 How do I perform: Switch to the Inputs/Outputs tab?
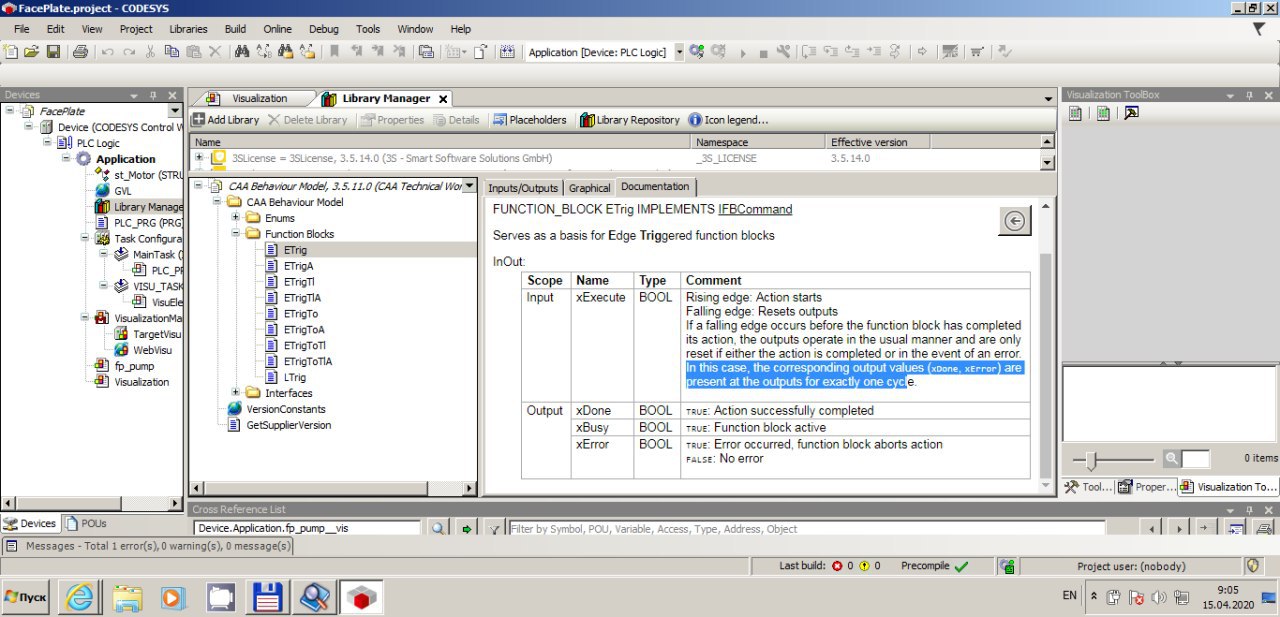[523, 188]
